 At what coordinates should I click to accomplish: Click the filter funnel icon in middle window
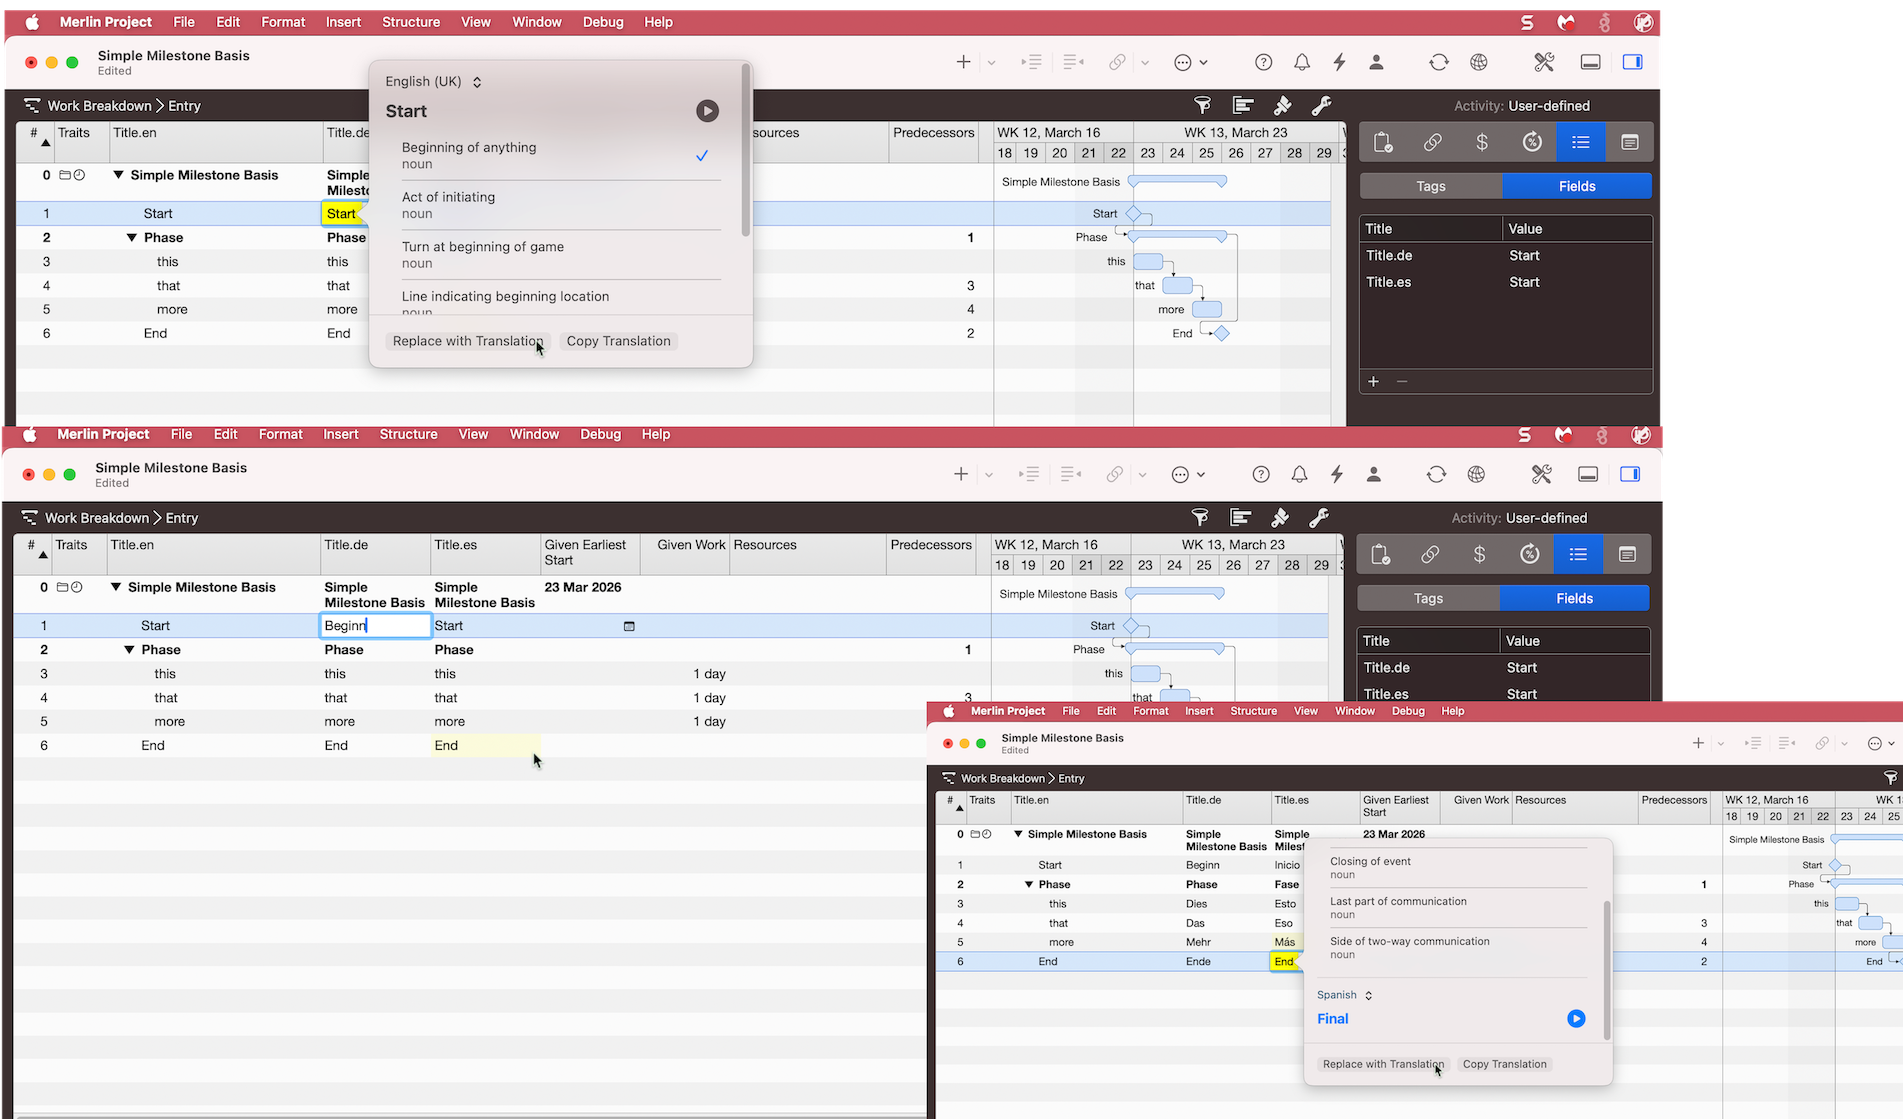1200,517
